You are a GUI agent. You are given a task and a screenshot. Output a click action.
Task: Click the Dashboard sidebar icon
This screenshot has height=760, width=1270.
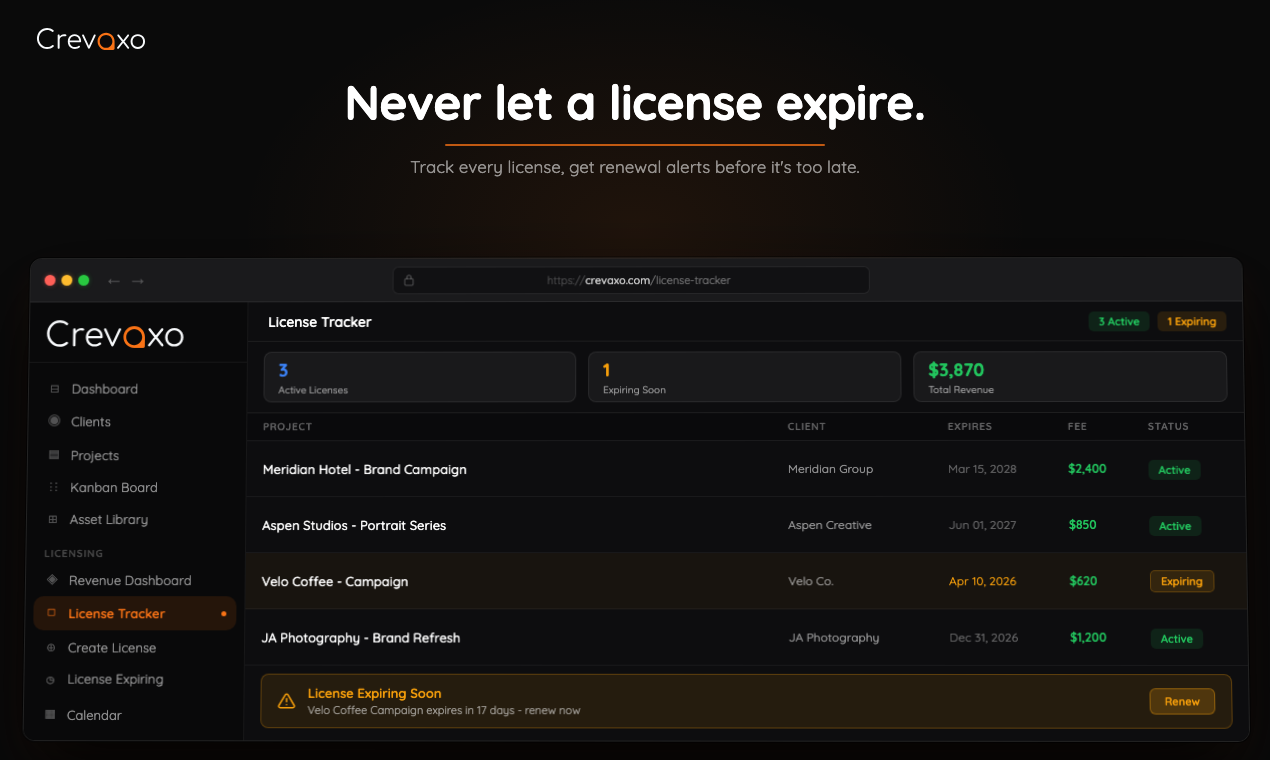55,389
